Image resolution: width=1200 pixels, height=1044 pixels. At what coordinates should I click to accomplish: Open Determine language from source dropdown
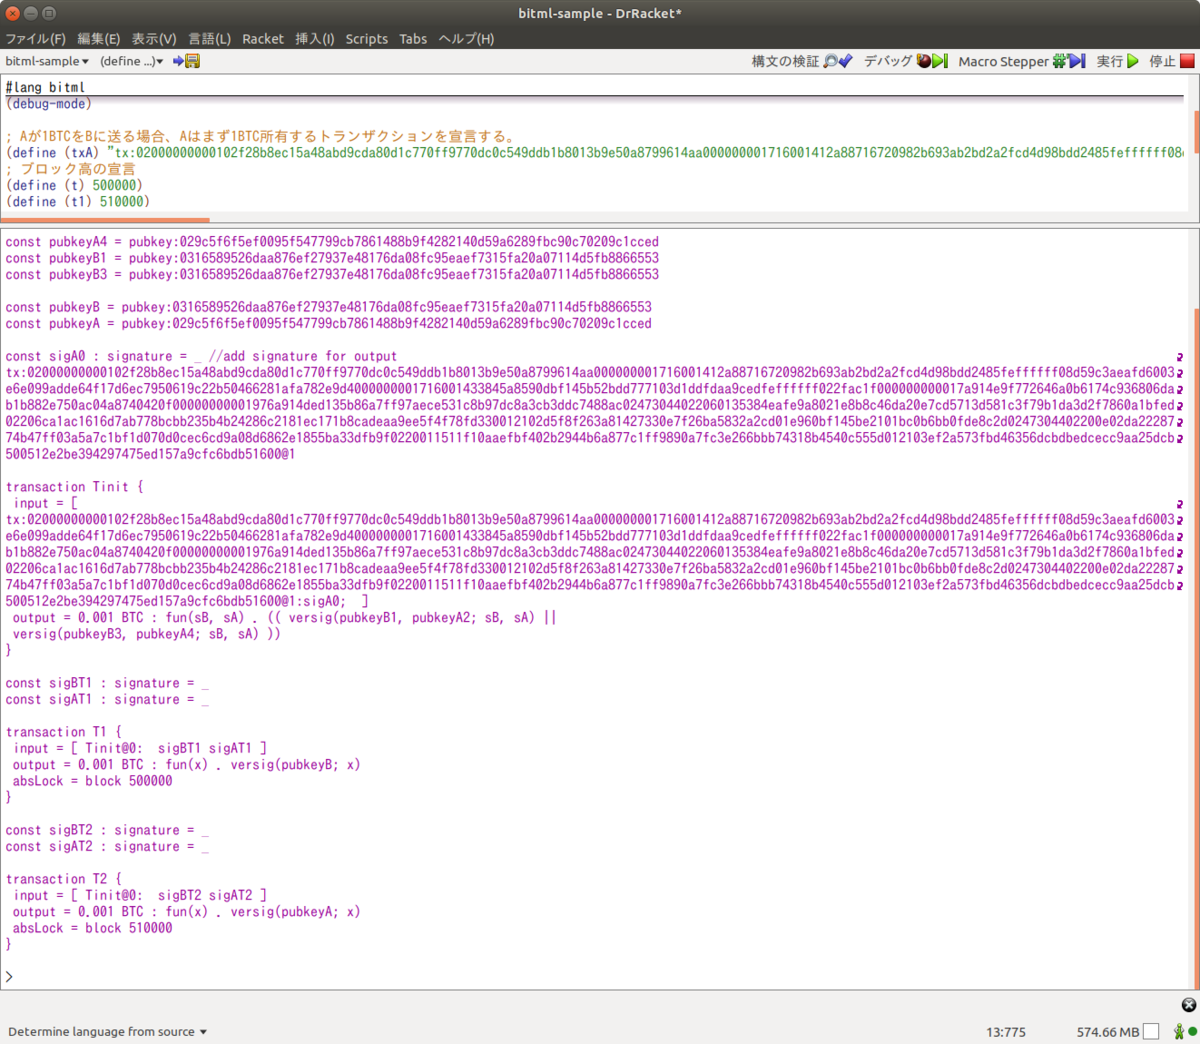click(x=107, y=1031)
